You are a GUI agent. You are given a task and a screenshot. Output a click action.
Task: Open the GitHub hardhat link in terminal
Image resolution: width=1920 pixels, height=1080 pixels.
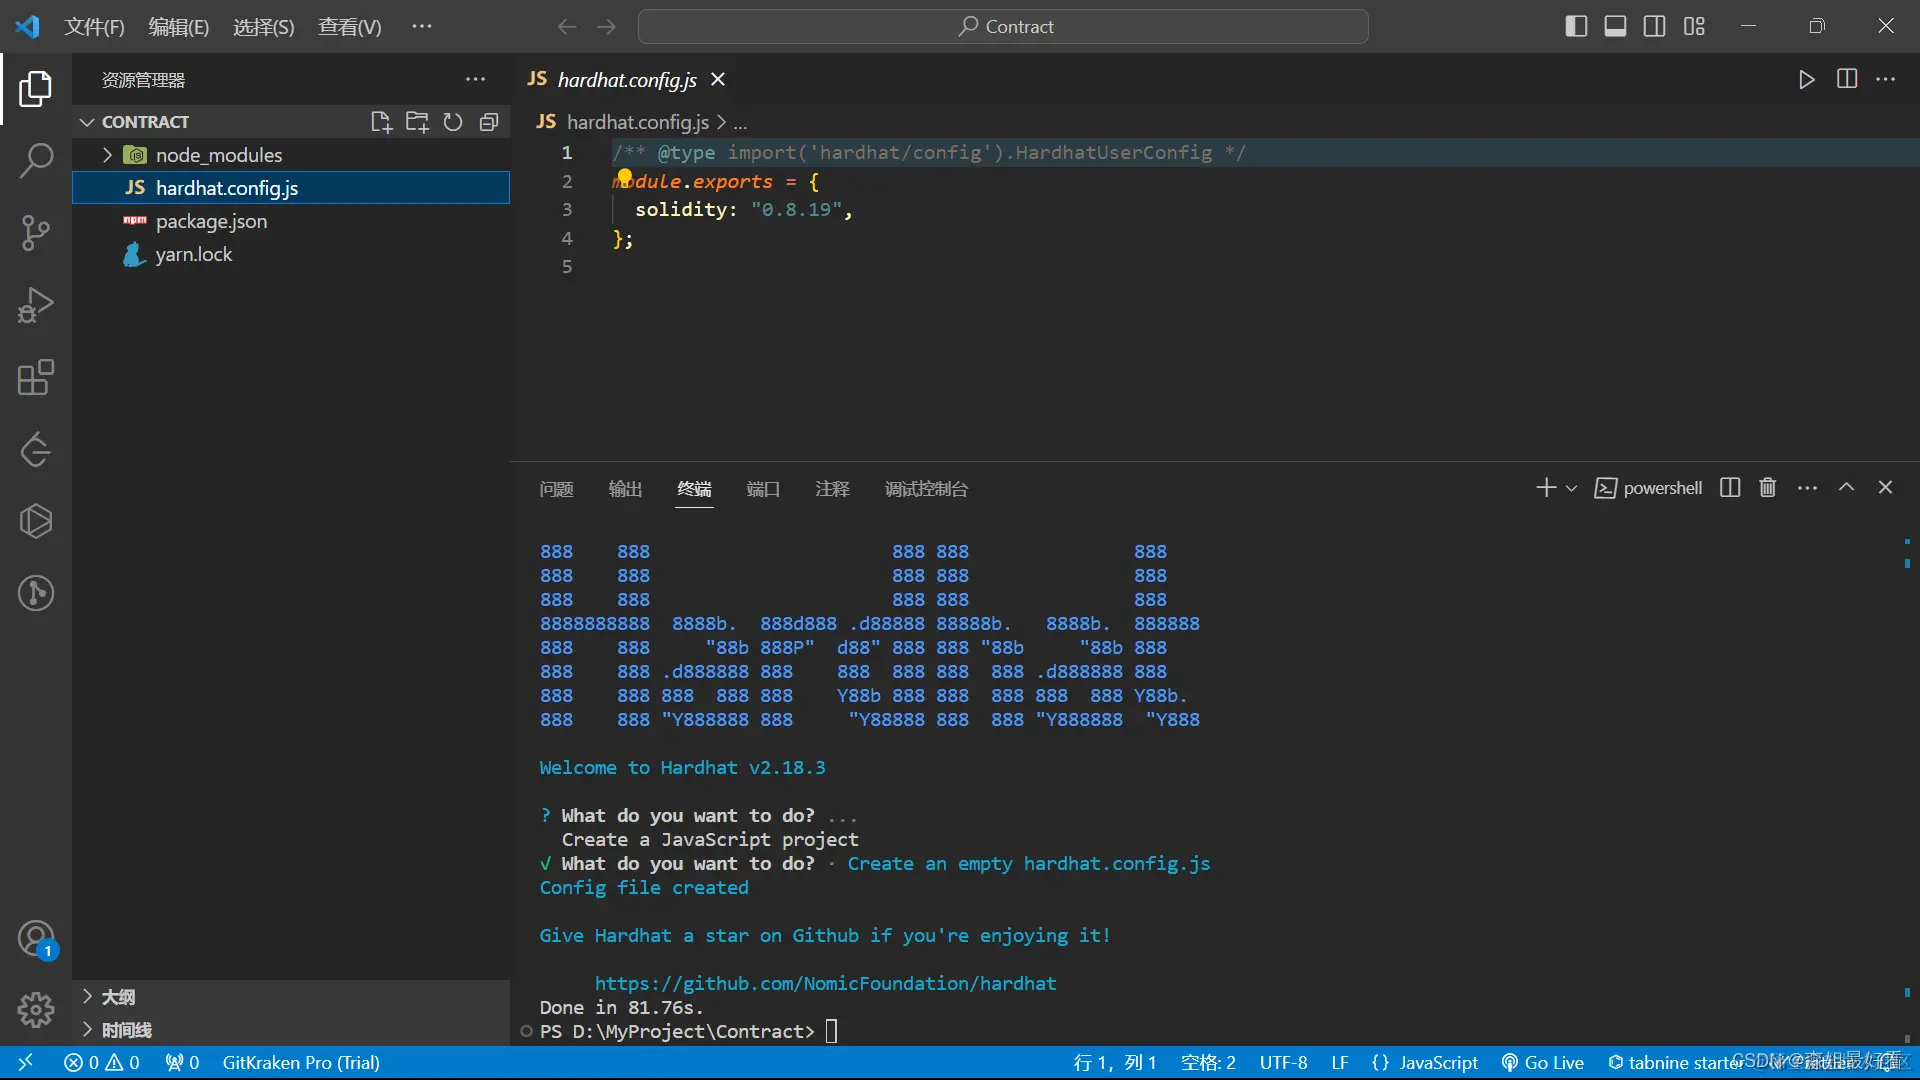[x=825, y=983]
